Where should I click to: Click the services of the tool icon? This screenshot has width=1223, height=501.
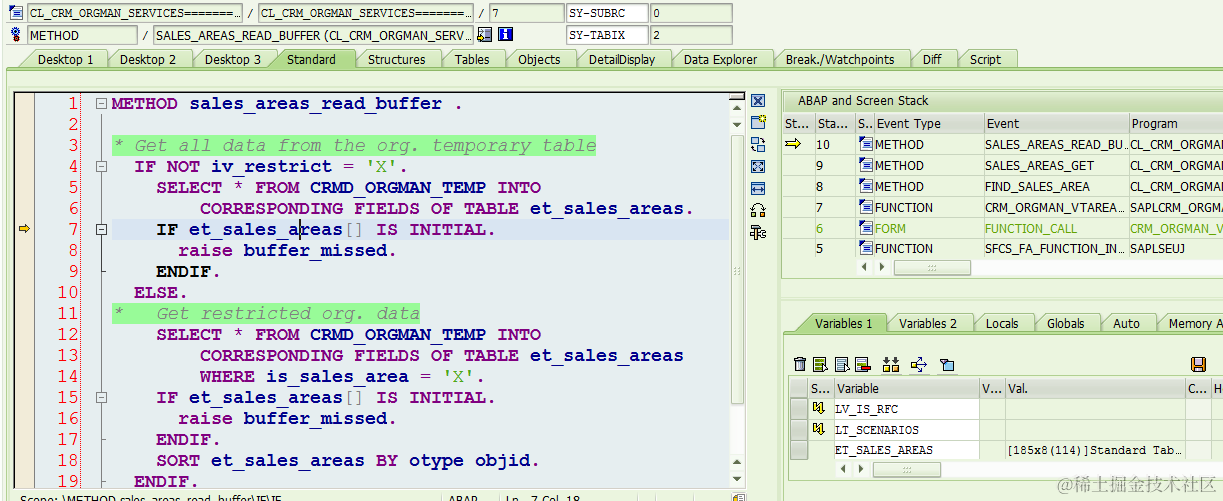(x=758, y=210)
